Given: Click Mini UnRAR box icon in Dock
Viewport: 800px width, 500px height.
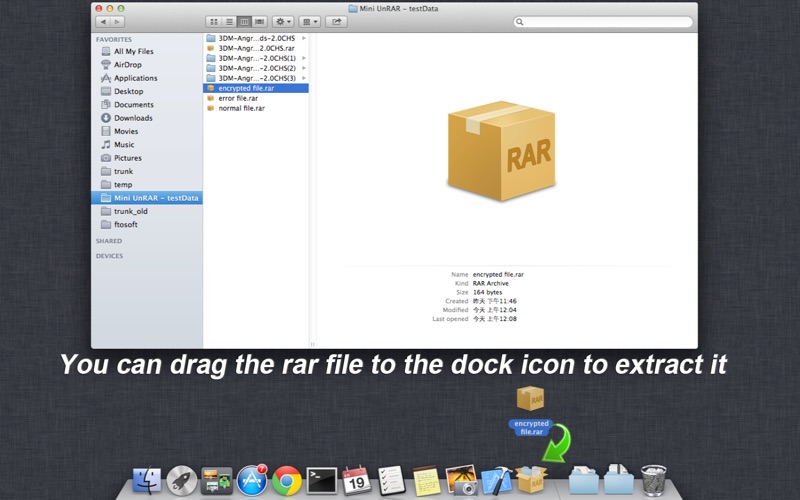Looking at the screenshot, I should pos(531,479).
